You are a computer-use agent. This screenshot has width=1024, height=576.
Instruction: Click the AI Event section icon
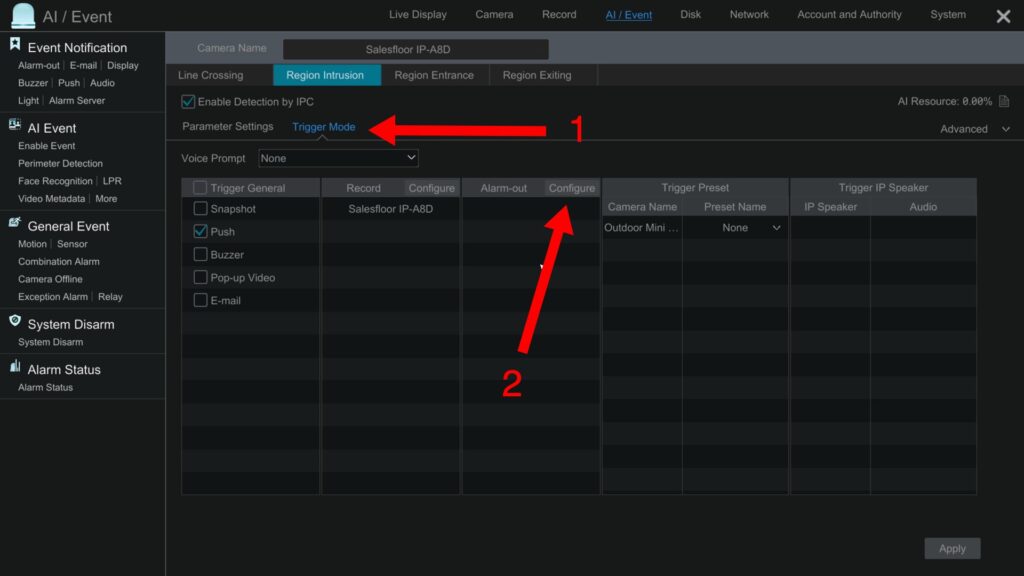click(x=14, y=125)
